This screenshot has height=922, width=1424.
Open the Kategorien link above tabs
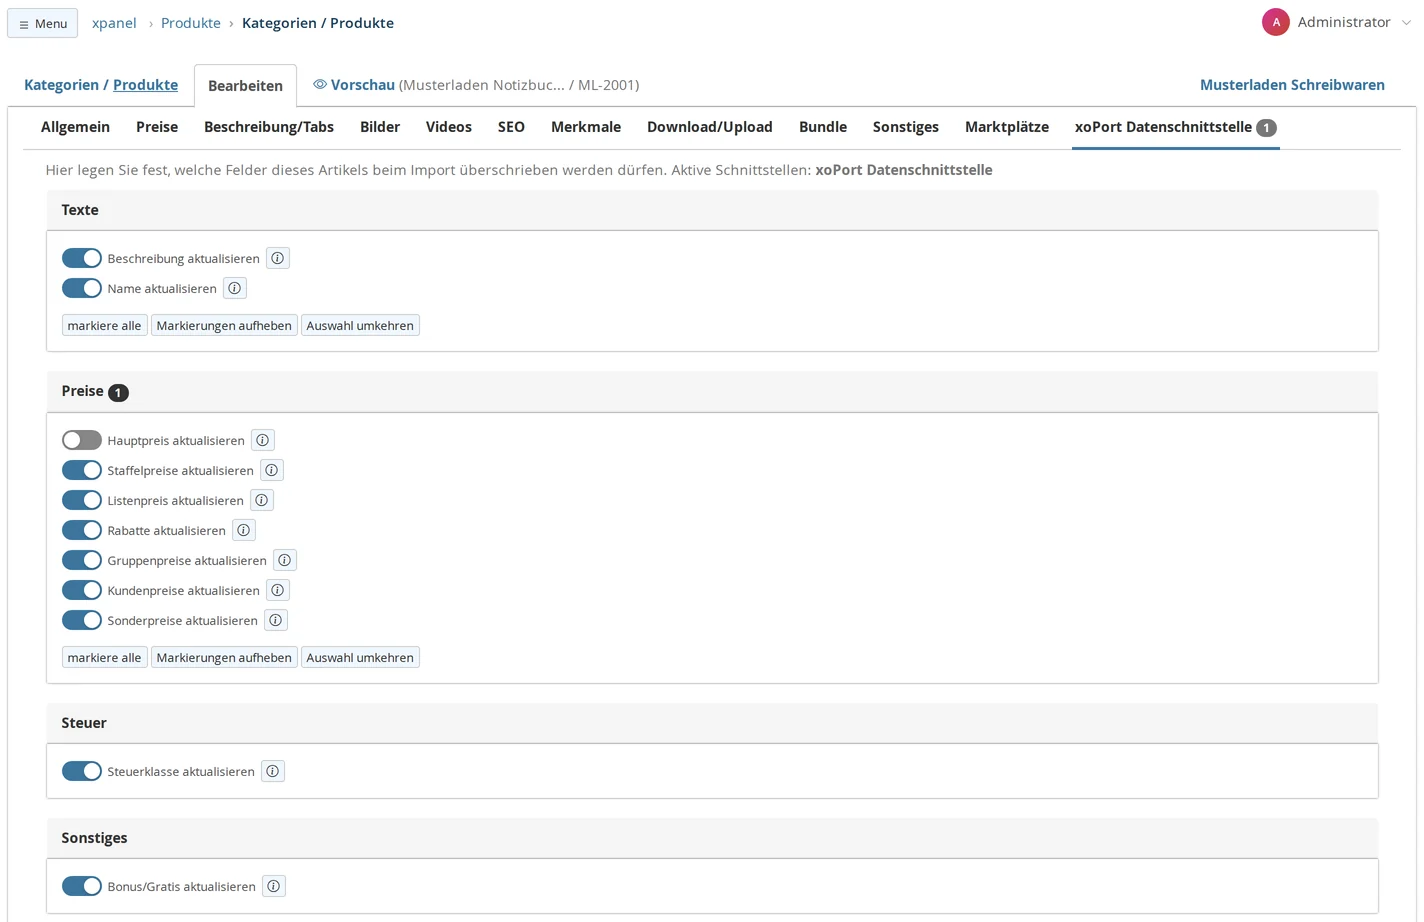(x=61, y=85)
